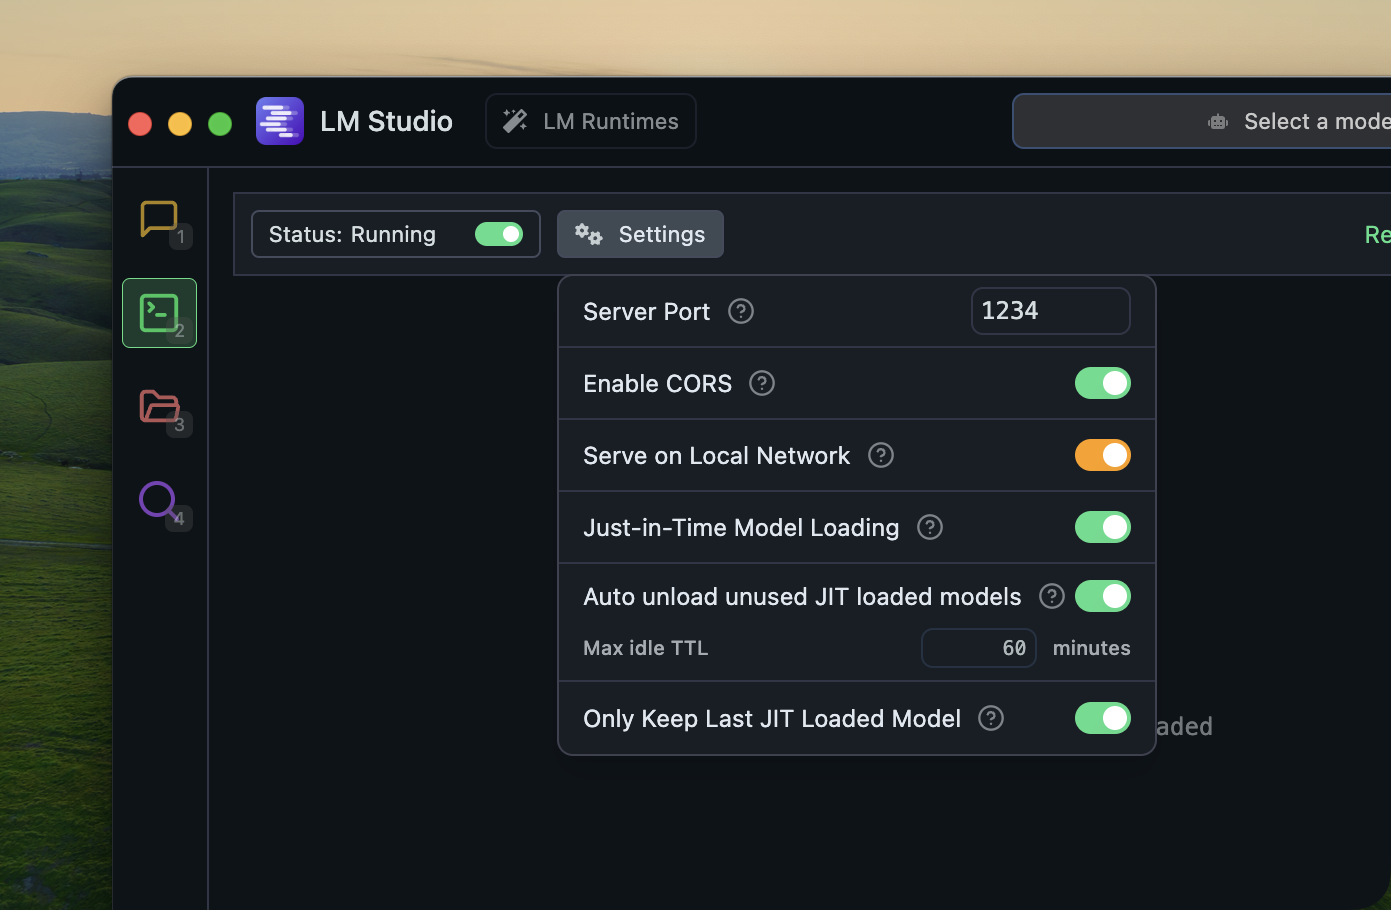Toggle Just-in-Time Model Loading off
This screenshot has height=910, width=1391.
click(1103, 527)
